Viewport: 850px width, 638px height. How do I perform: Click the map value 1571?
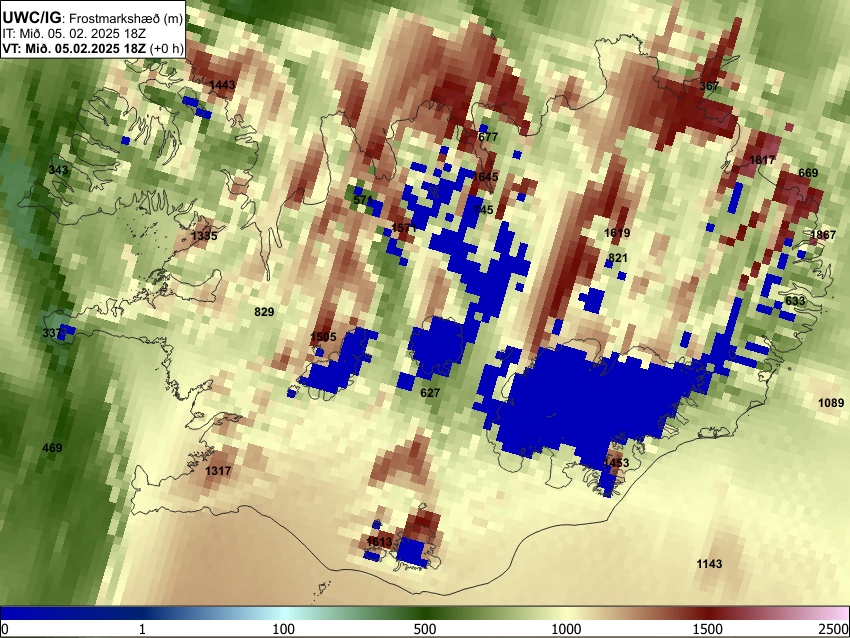click(404, 228)
